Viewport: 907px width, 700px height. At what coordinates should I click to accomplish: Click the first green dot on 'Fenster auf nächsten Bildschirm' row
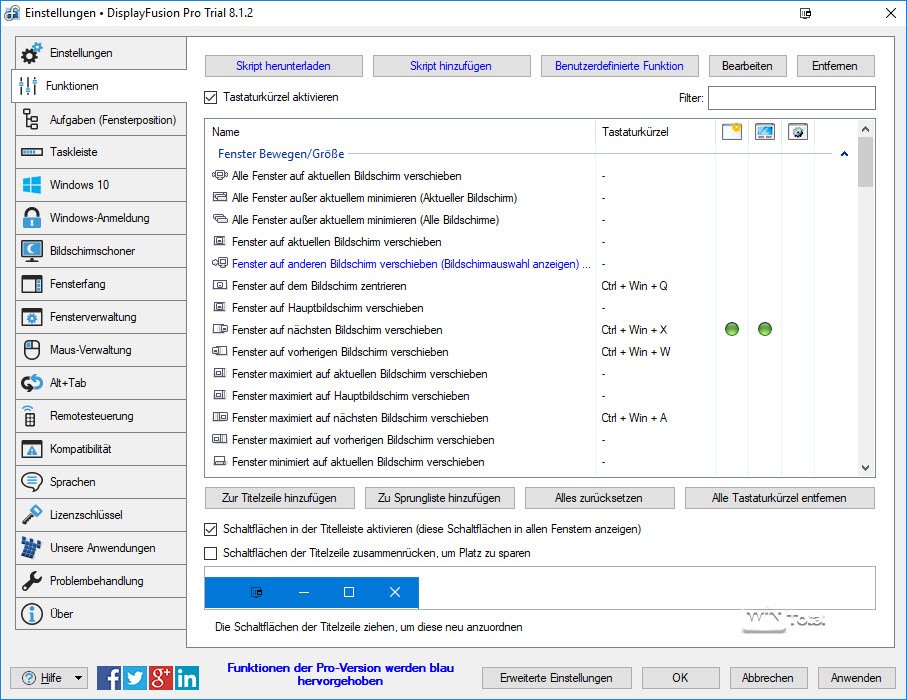(732, 329)
